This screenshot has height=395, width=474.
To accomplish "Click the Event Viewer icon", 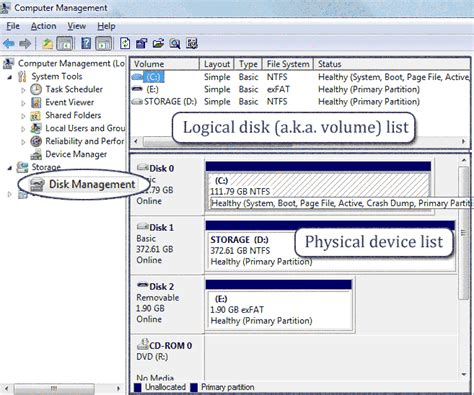I will coord(36,102).
